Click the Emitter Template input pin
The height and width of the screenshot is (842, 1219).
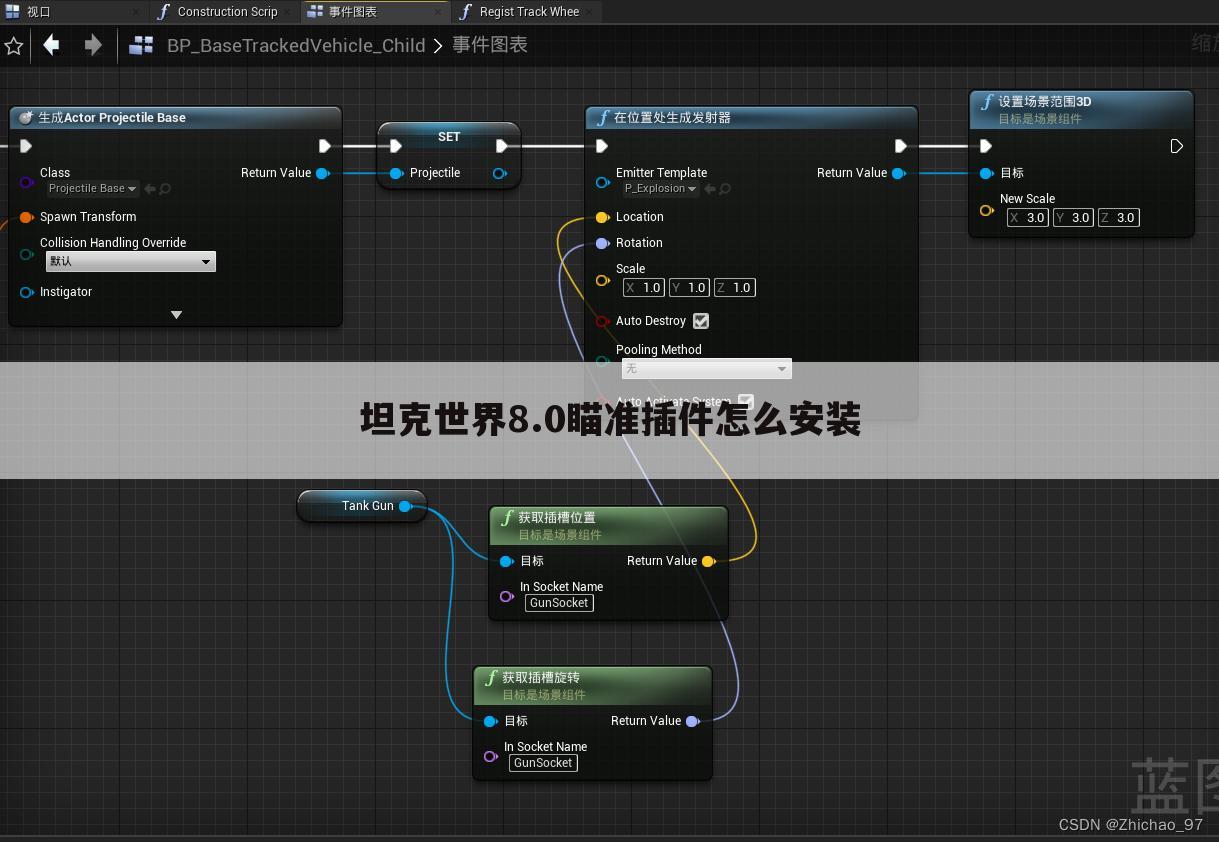602,182
